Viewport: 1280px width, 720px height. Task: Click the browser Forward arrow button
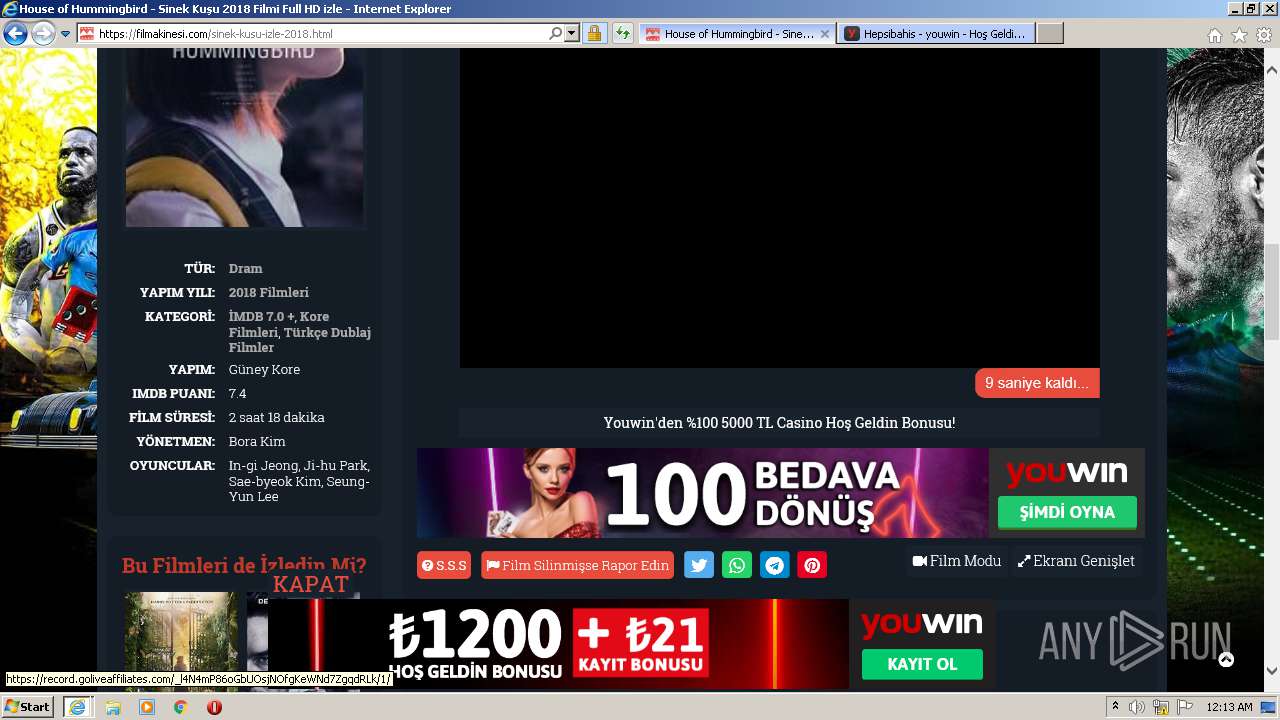tap(43, 34)
